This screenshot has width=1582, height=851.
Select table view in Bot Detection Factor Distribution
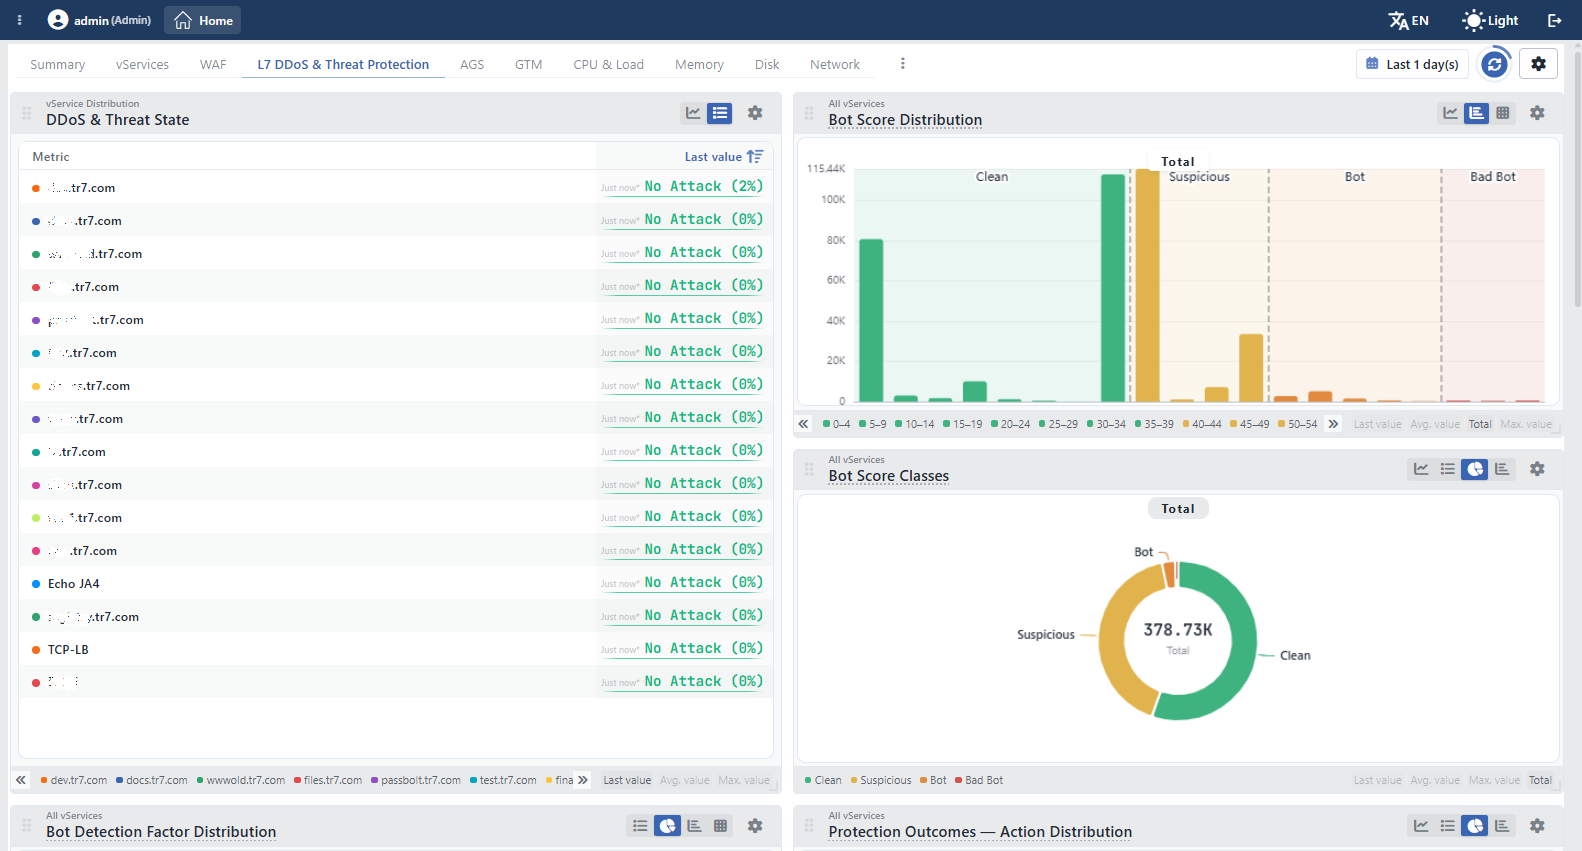[720, 825]
